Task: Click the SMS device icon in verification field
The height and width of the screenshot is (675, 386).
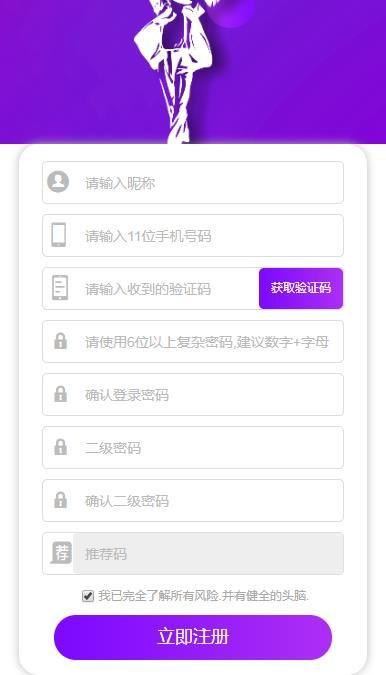Action: 60,288
